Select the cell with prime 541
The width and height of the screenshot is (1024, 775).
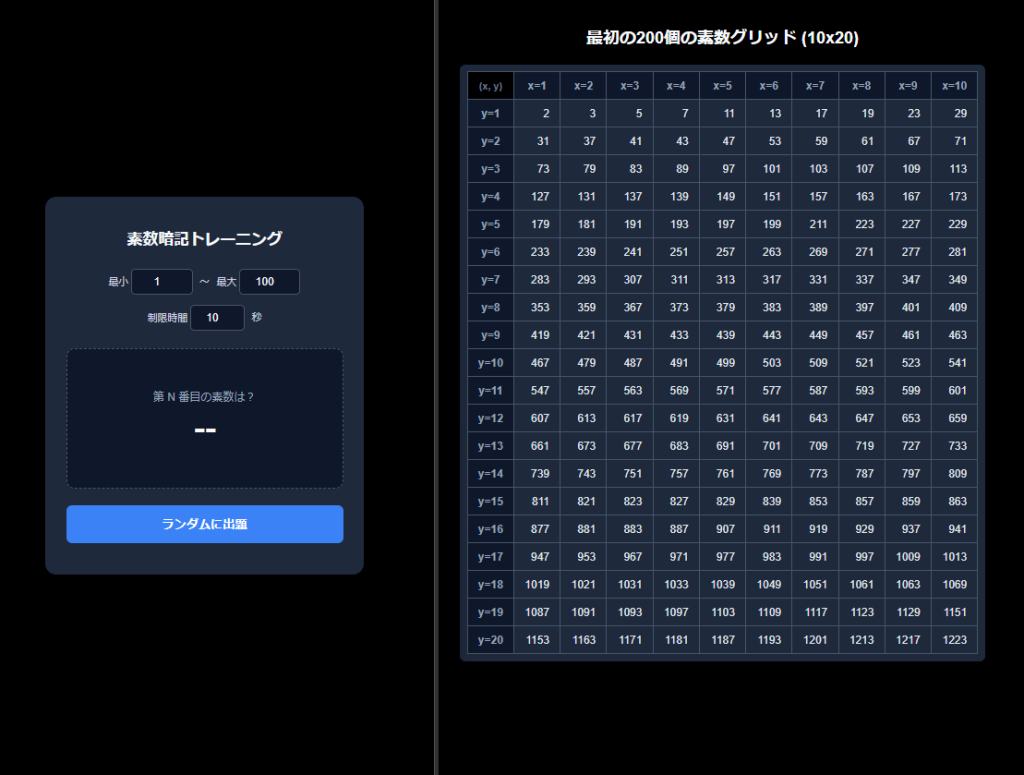[953, 363]
